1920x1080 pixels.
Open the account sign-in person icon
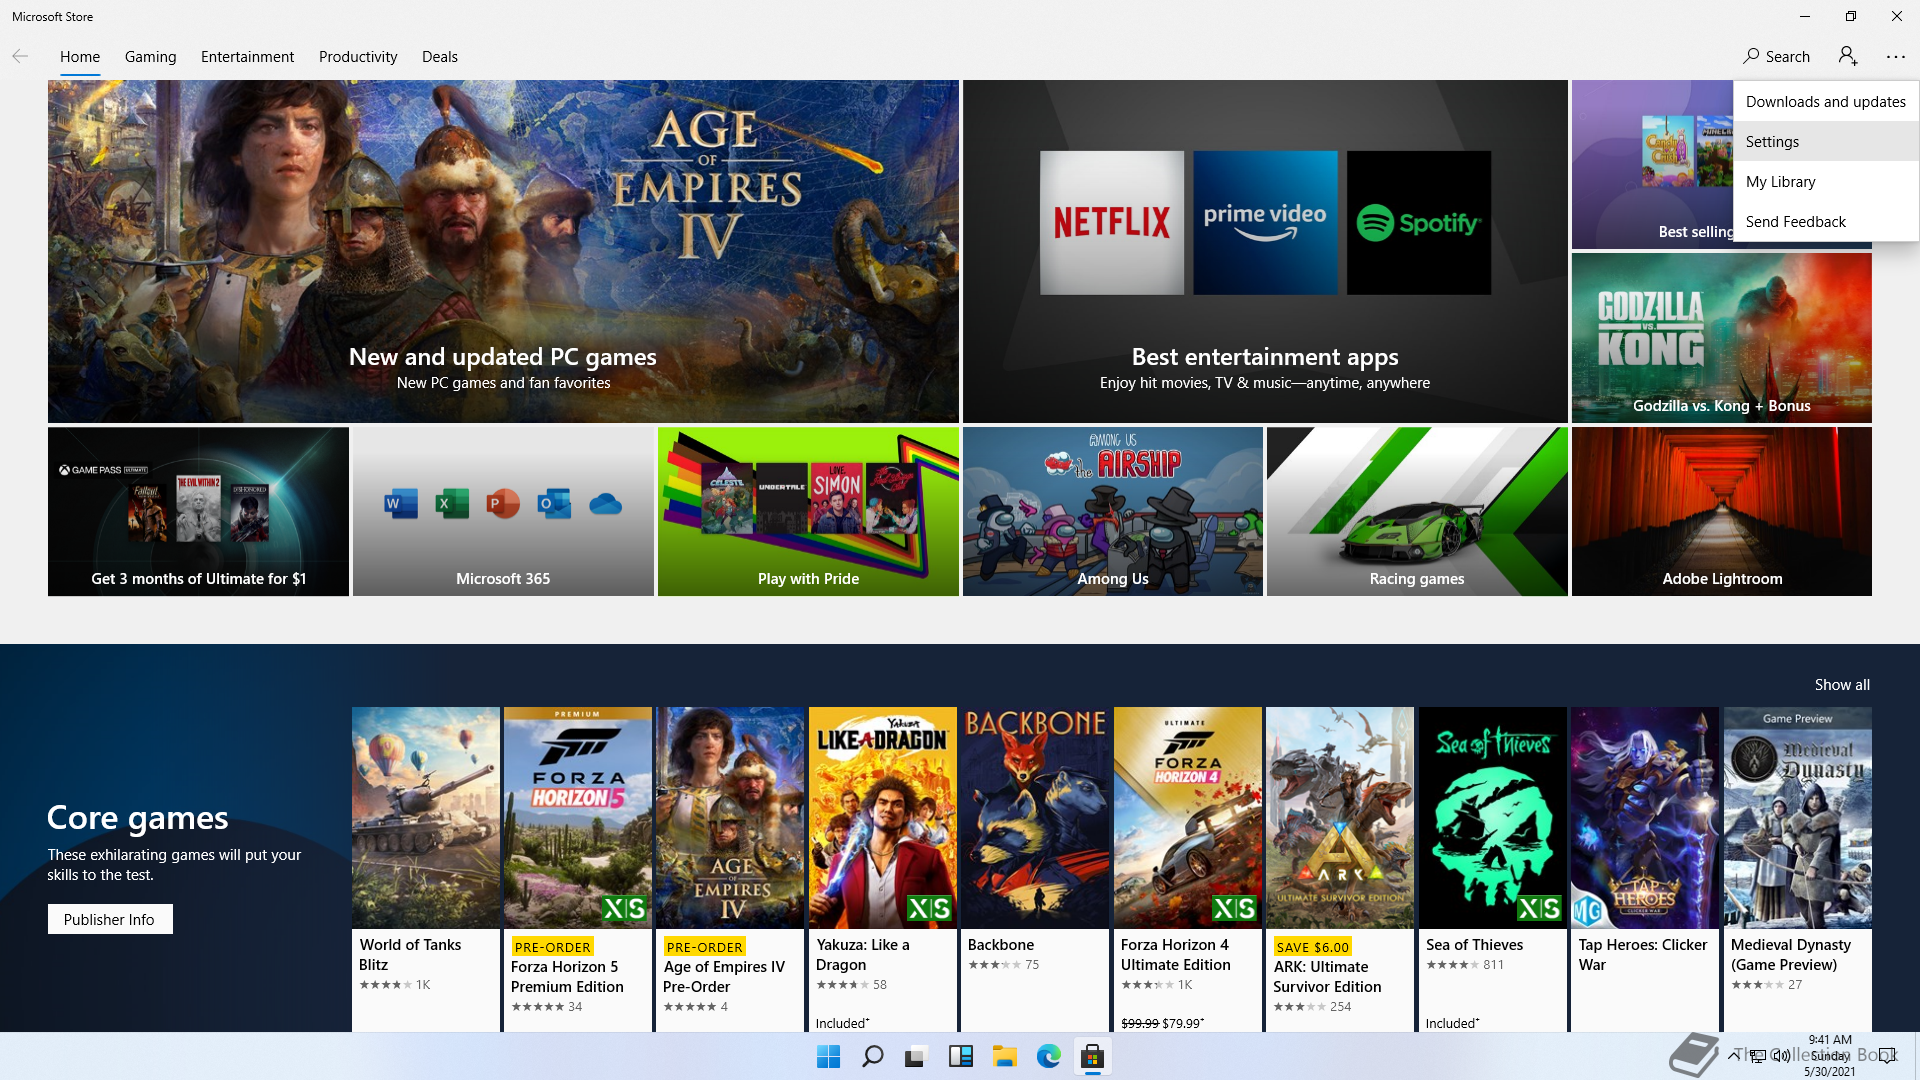[1848, 56]
